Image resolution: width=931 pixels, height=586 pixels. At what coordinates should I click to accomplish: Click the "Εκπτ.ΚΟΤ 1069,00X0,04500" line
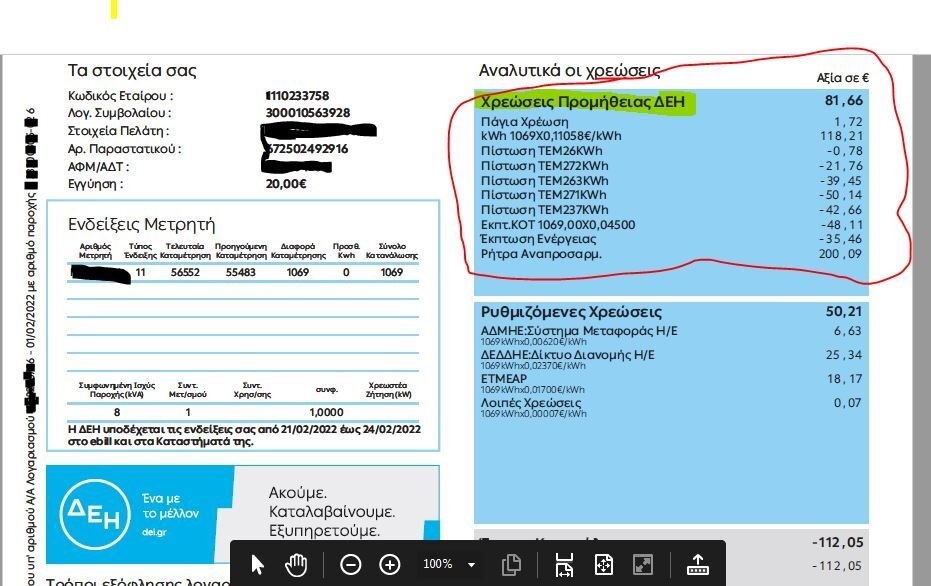(x=558, y=225)
